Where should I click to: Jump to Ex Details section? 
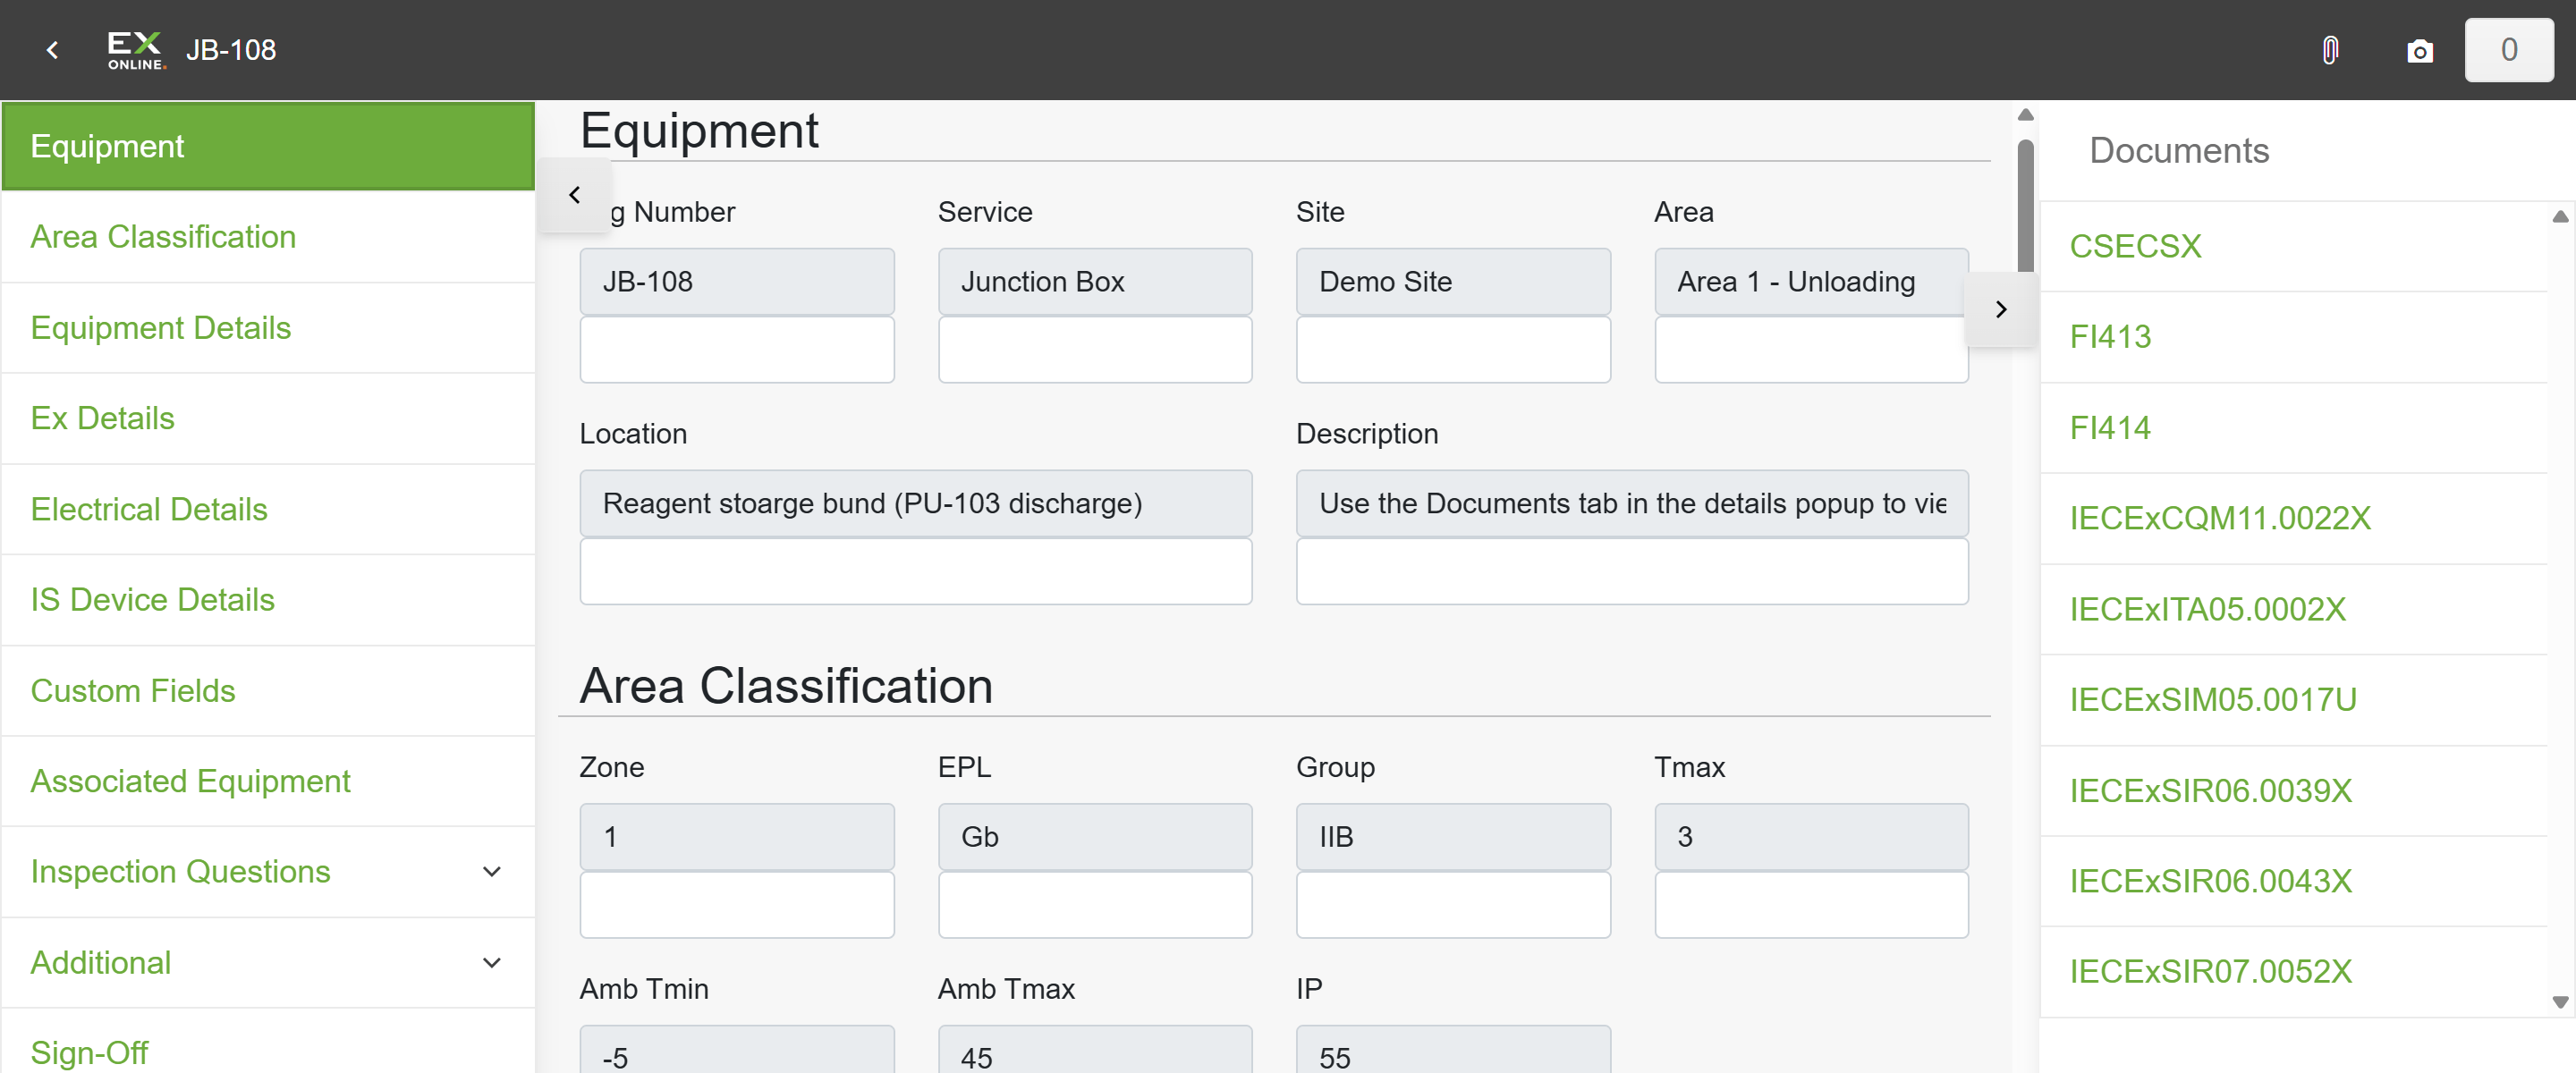(x=268, y=418)
